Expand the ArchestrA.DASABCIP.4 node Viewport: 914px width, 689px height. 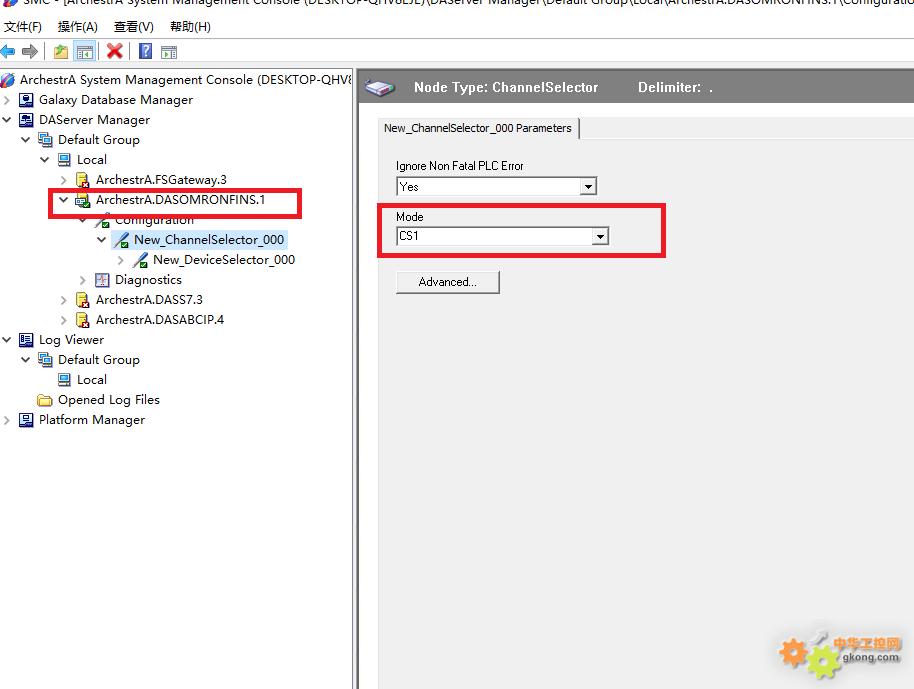pos(64,320)
